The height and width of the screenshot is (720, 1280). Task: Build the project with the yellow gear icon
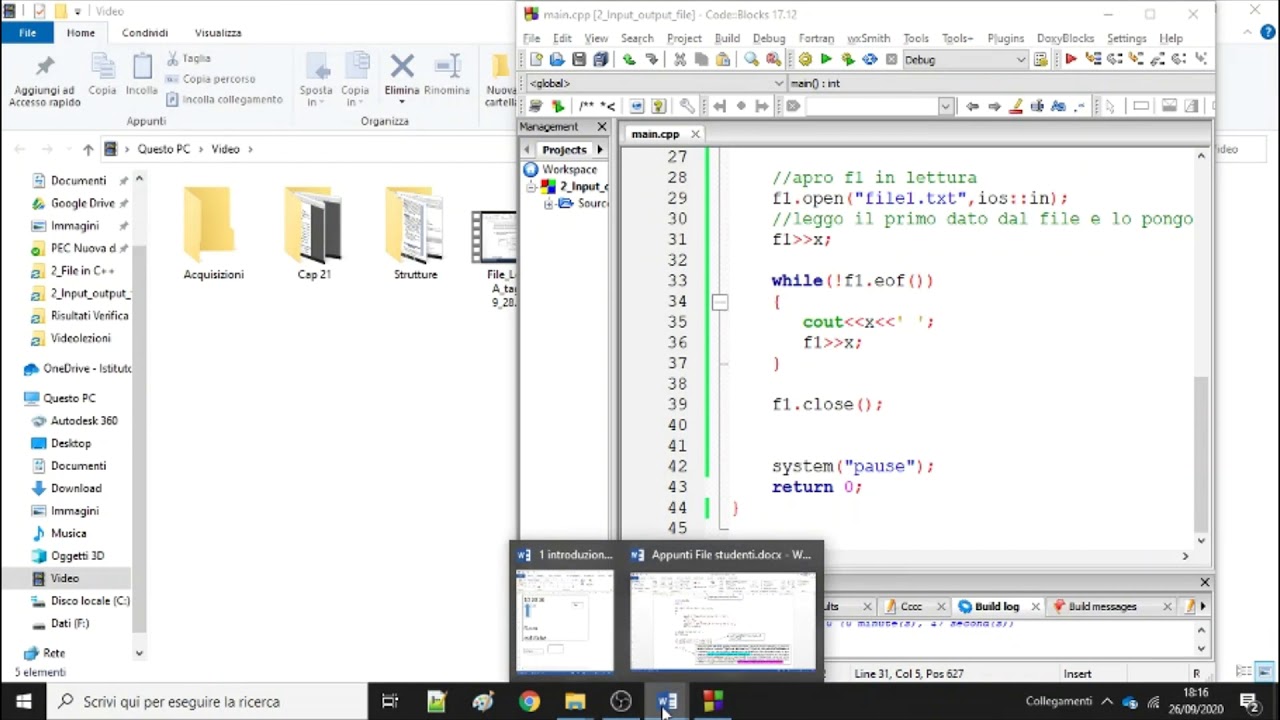tap(804, 60)
